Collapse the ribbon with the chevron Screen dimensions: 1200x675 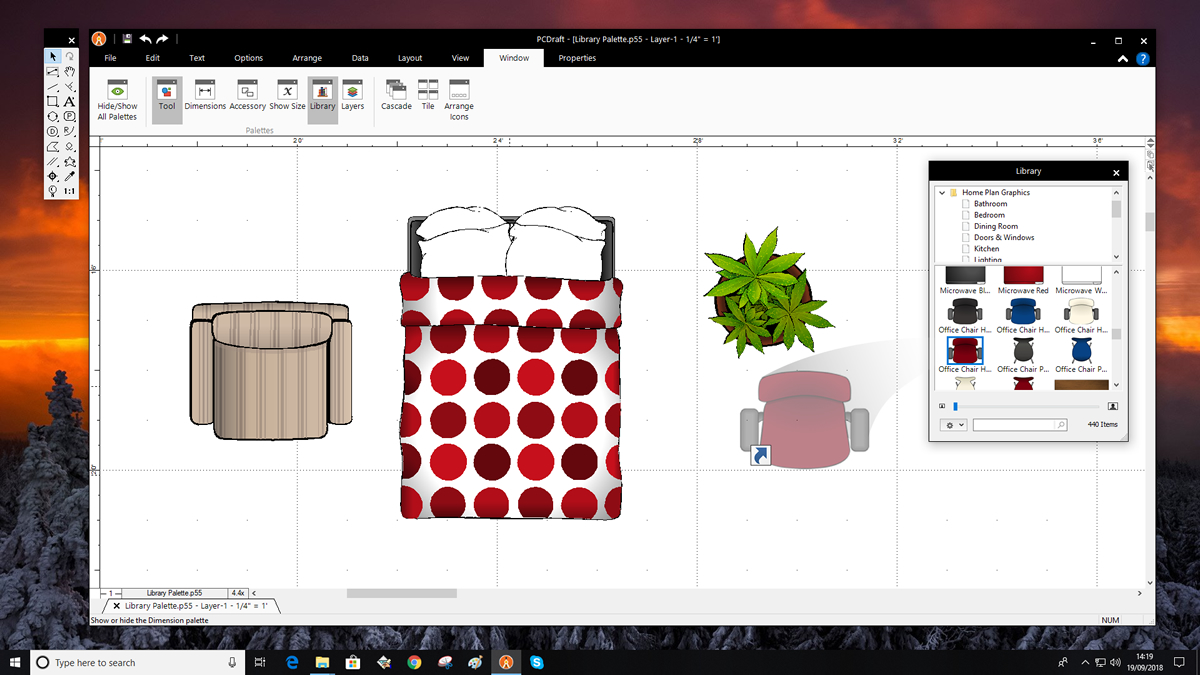click(x=1124, y=59)
